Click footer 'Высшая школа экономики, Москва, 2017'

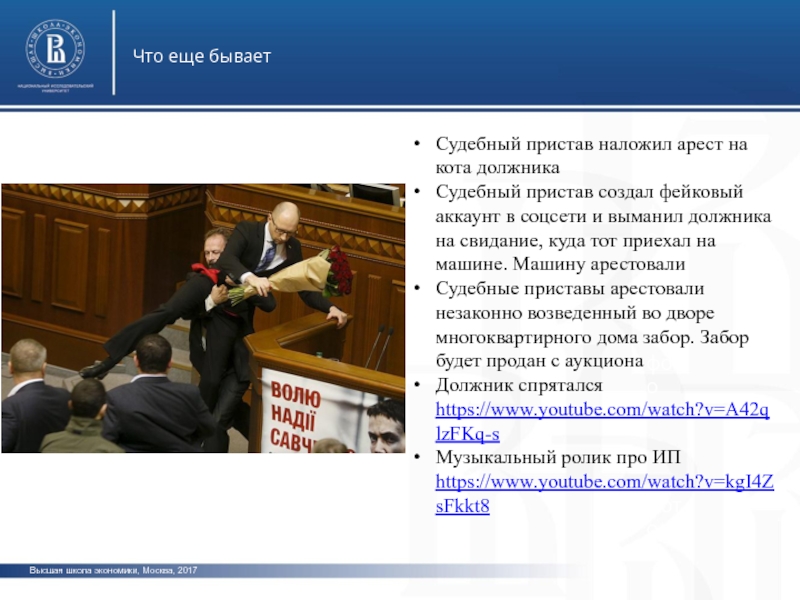113,570
